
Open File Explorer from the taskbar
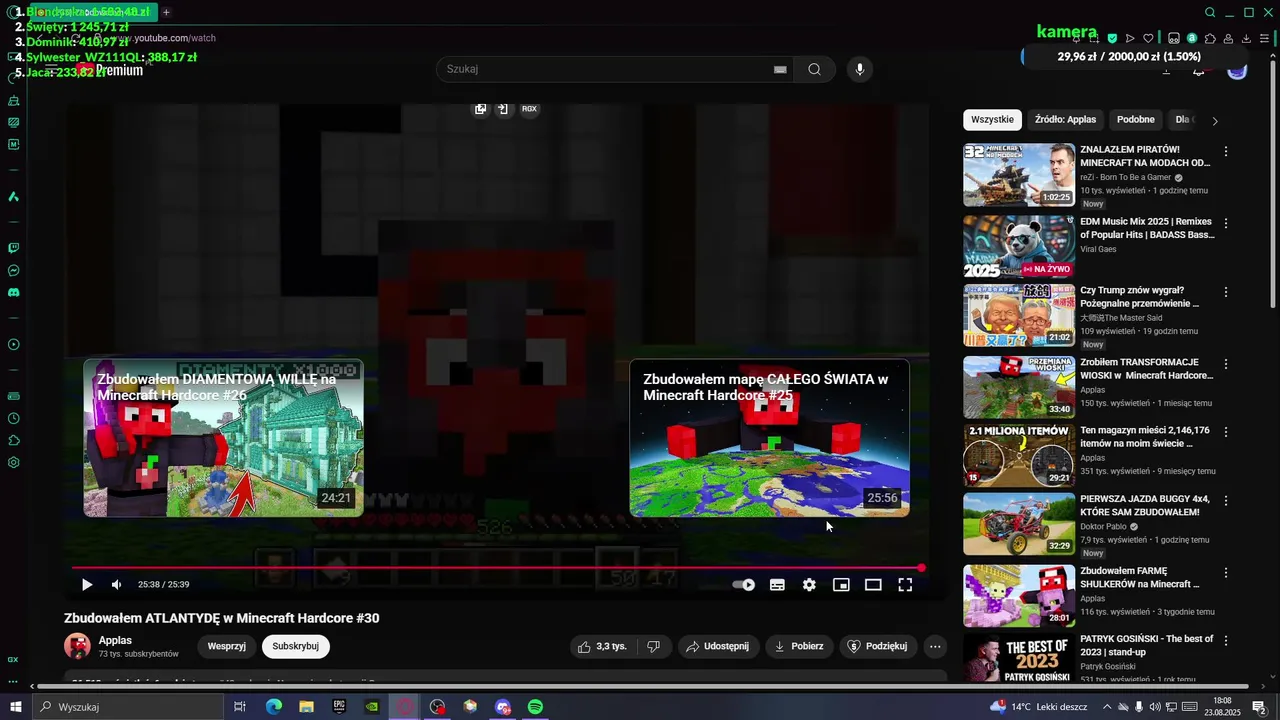(x=306, y=707)
